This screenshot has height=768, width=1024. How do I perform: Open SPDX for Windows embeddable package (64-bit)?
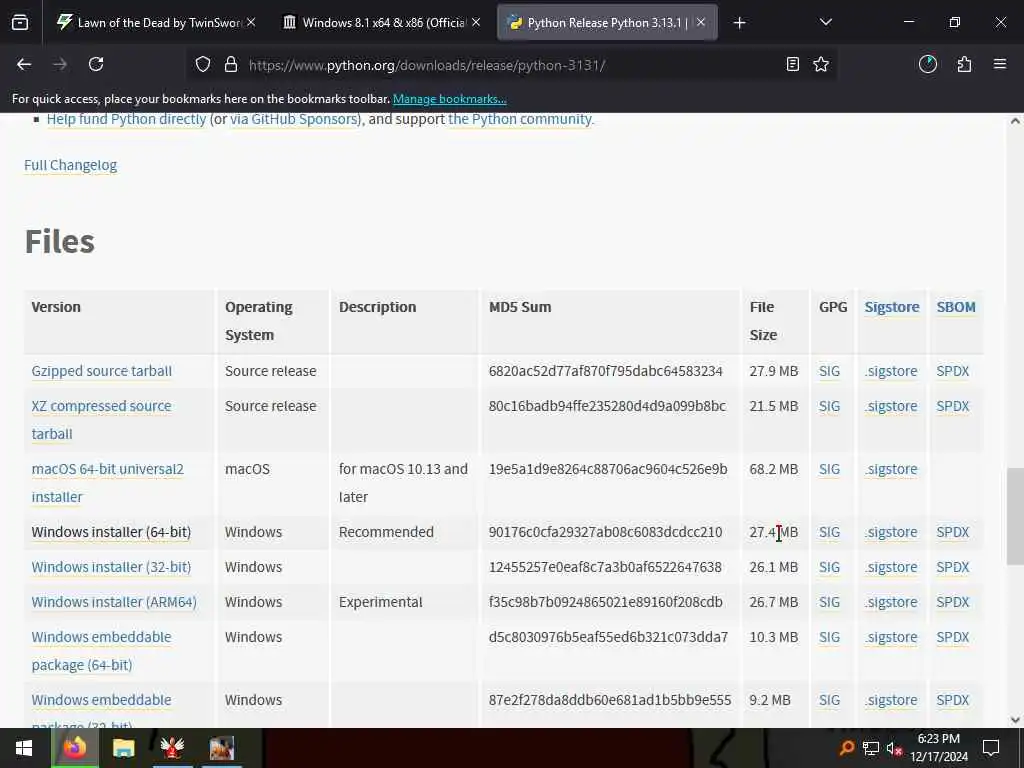click(x=953, y=637)
